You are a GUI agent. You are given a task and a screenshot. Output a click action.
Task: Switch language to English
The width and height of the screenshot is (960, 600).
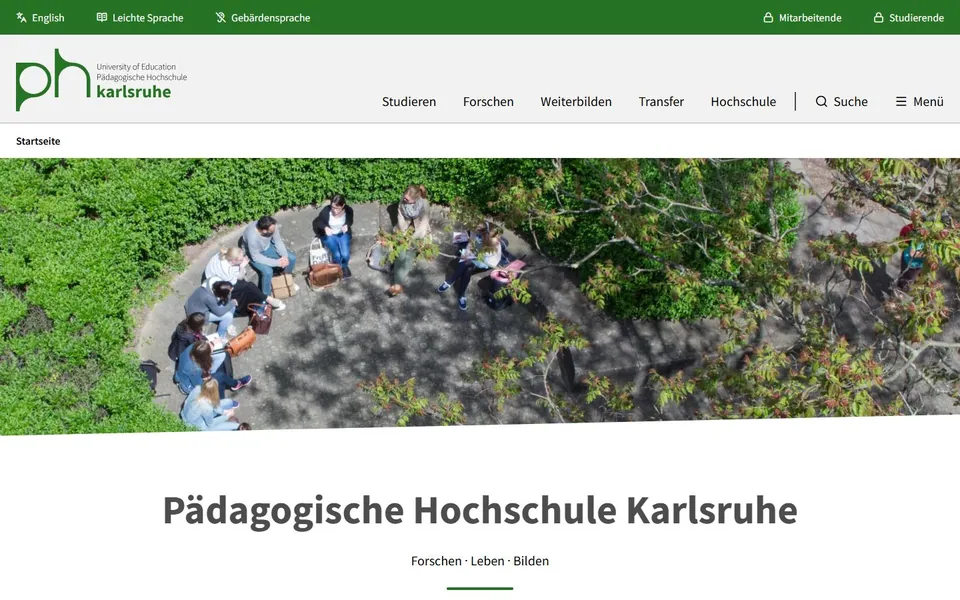[x=40, y=18]
